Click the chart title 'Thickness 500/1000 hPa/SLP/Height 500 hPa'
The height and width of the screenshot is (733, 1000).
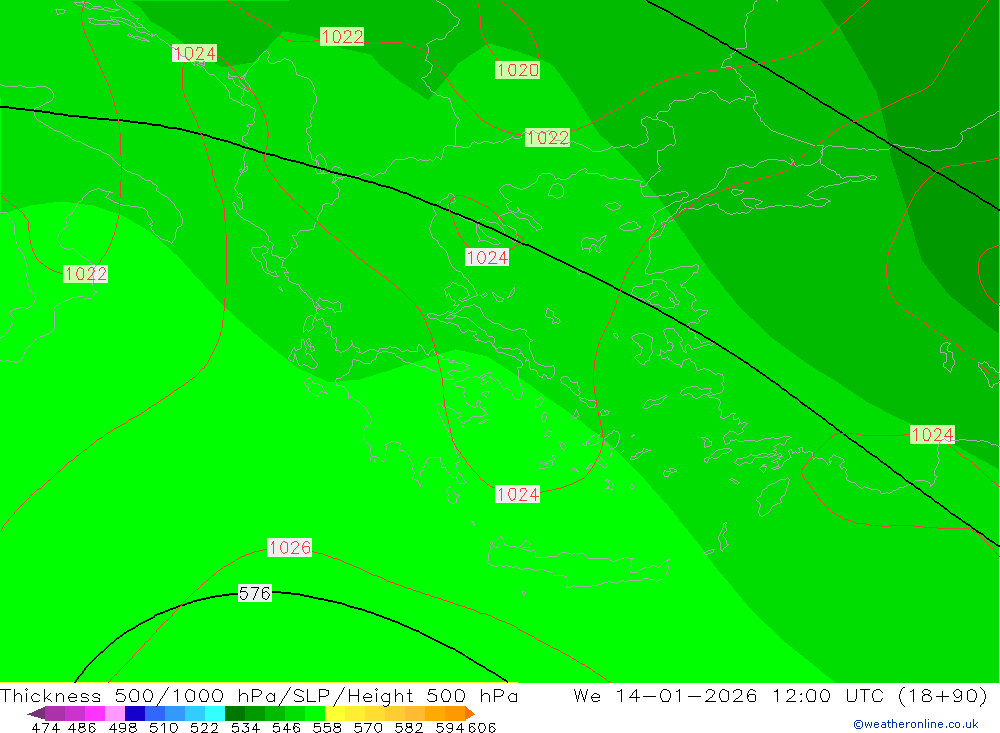259,695
